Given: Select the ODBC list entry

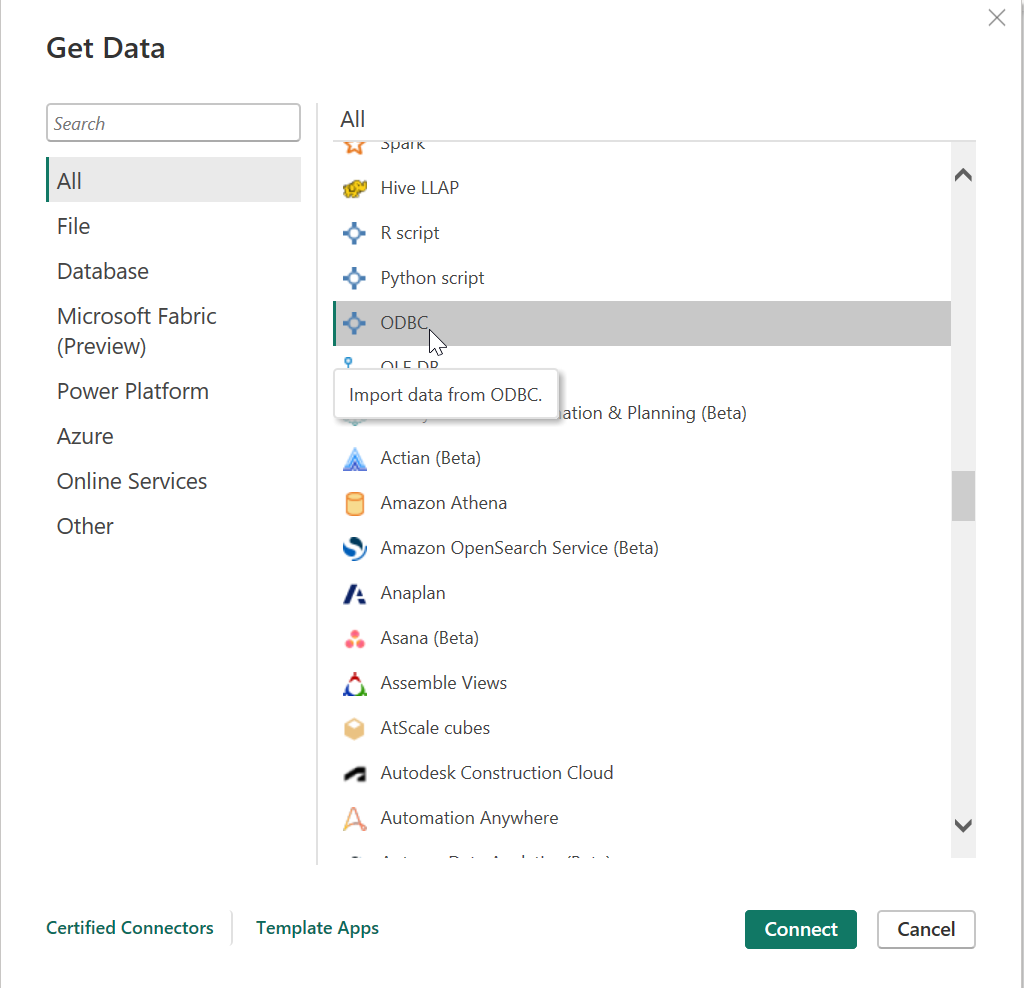Looking at the screenshot, I should click(x=642, y=323).
